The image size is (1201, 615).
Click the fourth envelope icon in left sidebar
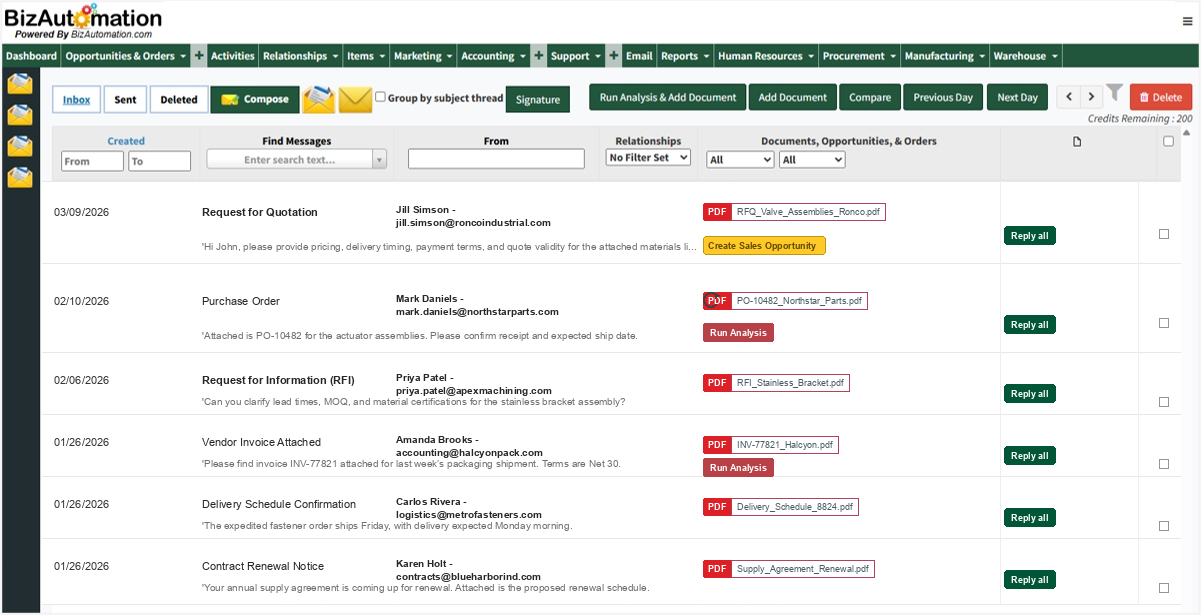pyautogui.click(x=20, y=178)
